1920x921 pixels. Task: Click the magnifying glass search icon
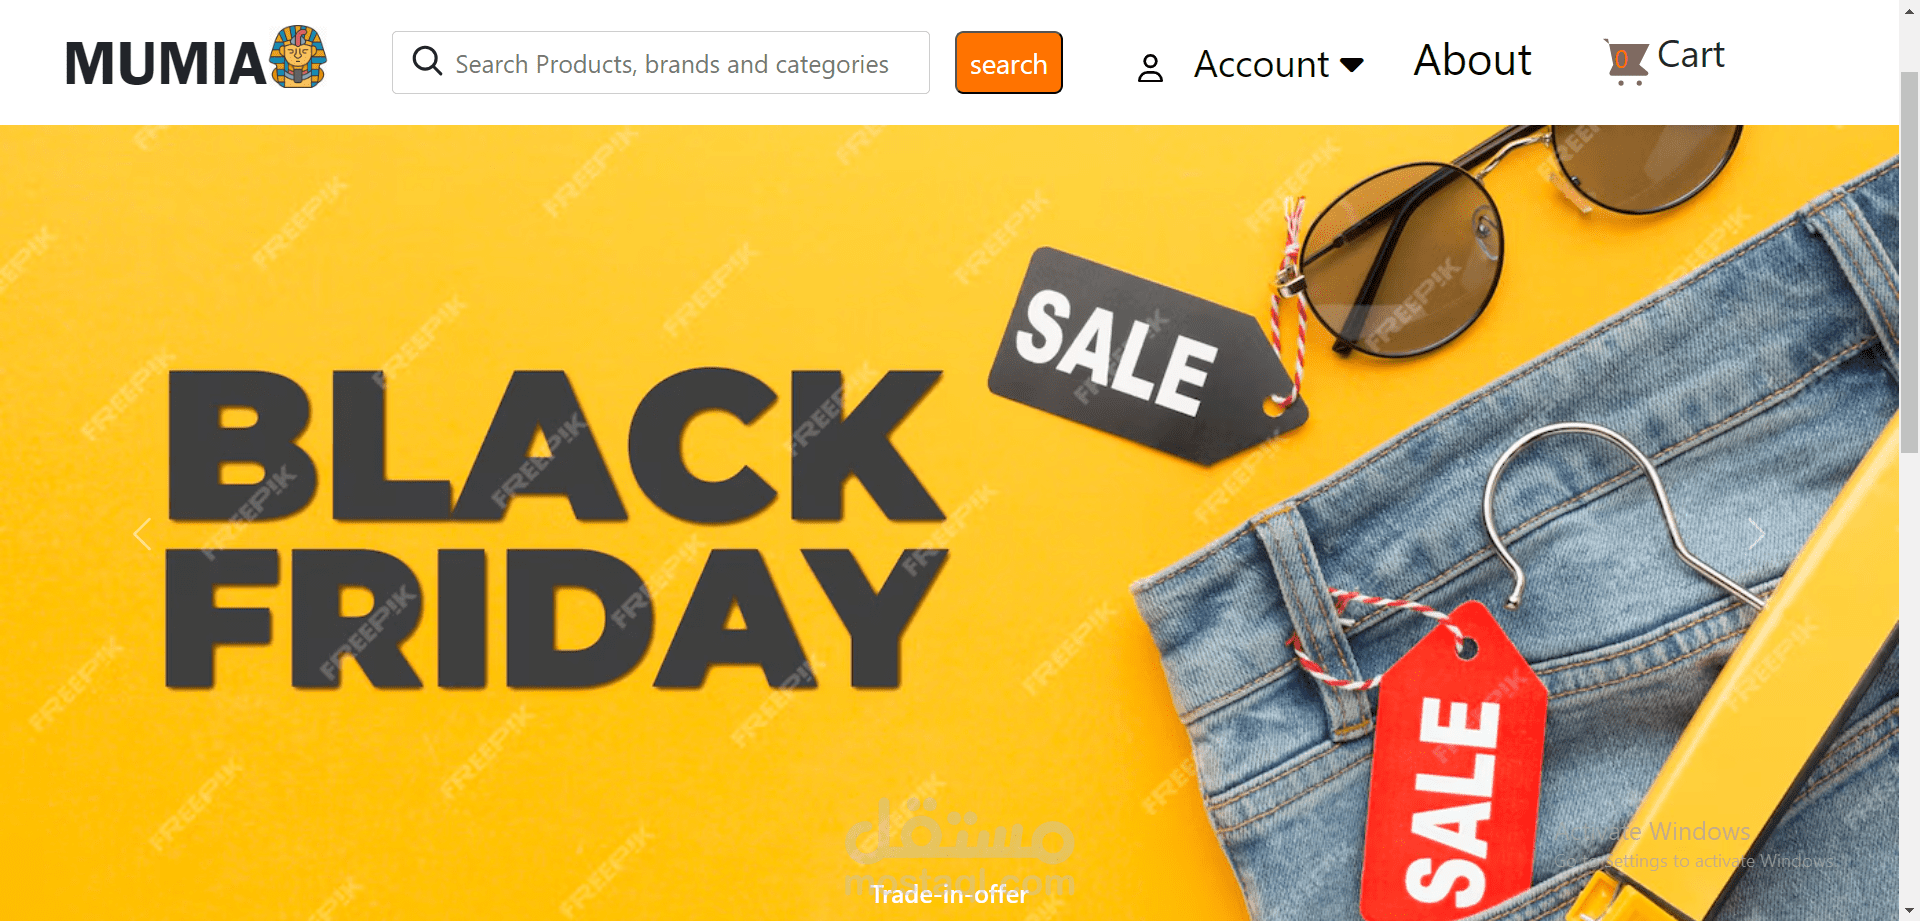[x=427, y=61]
